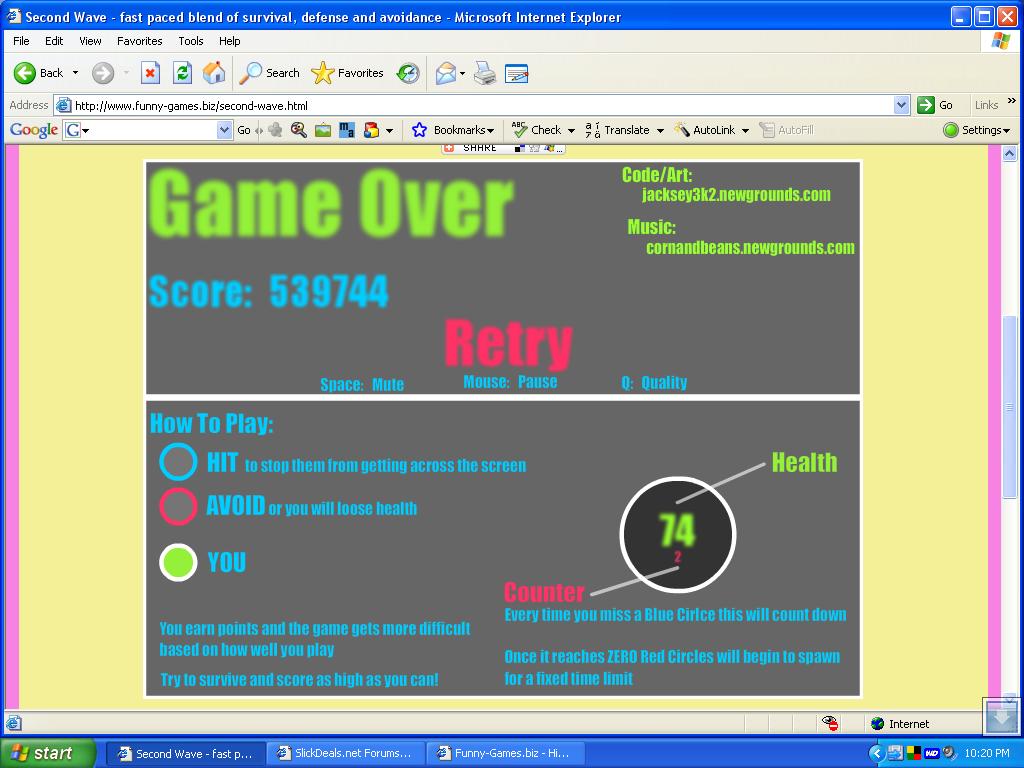Stop loading the page
The image size is (1024, 768).
tap(151, 73)
